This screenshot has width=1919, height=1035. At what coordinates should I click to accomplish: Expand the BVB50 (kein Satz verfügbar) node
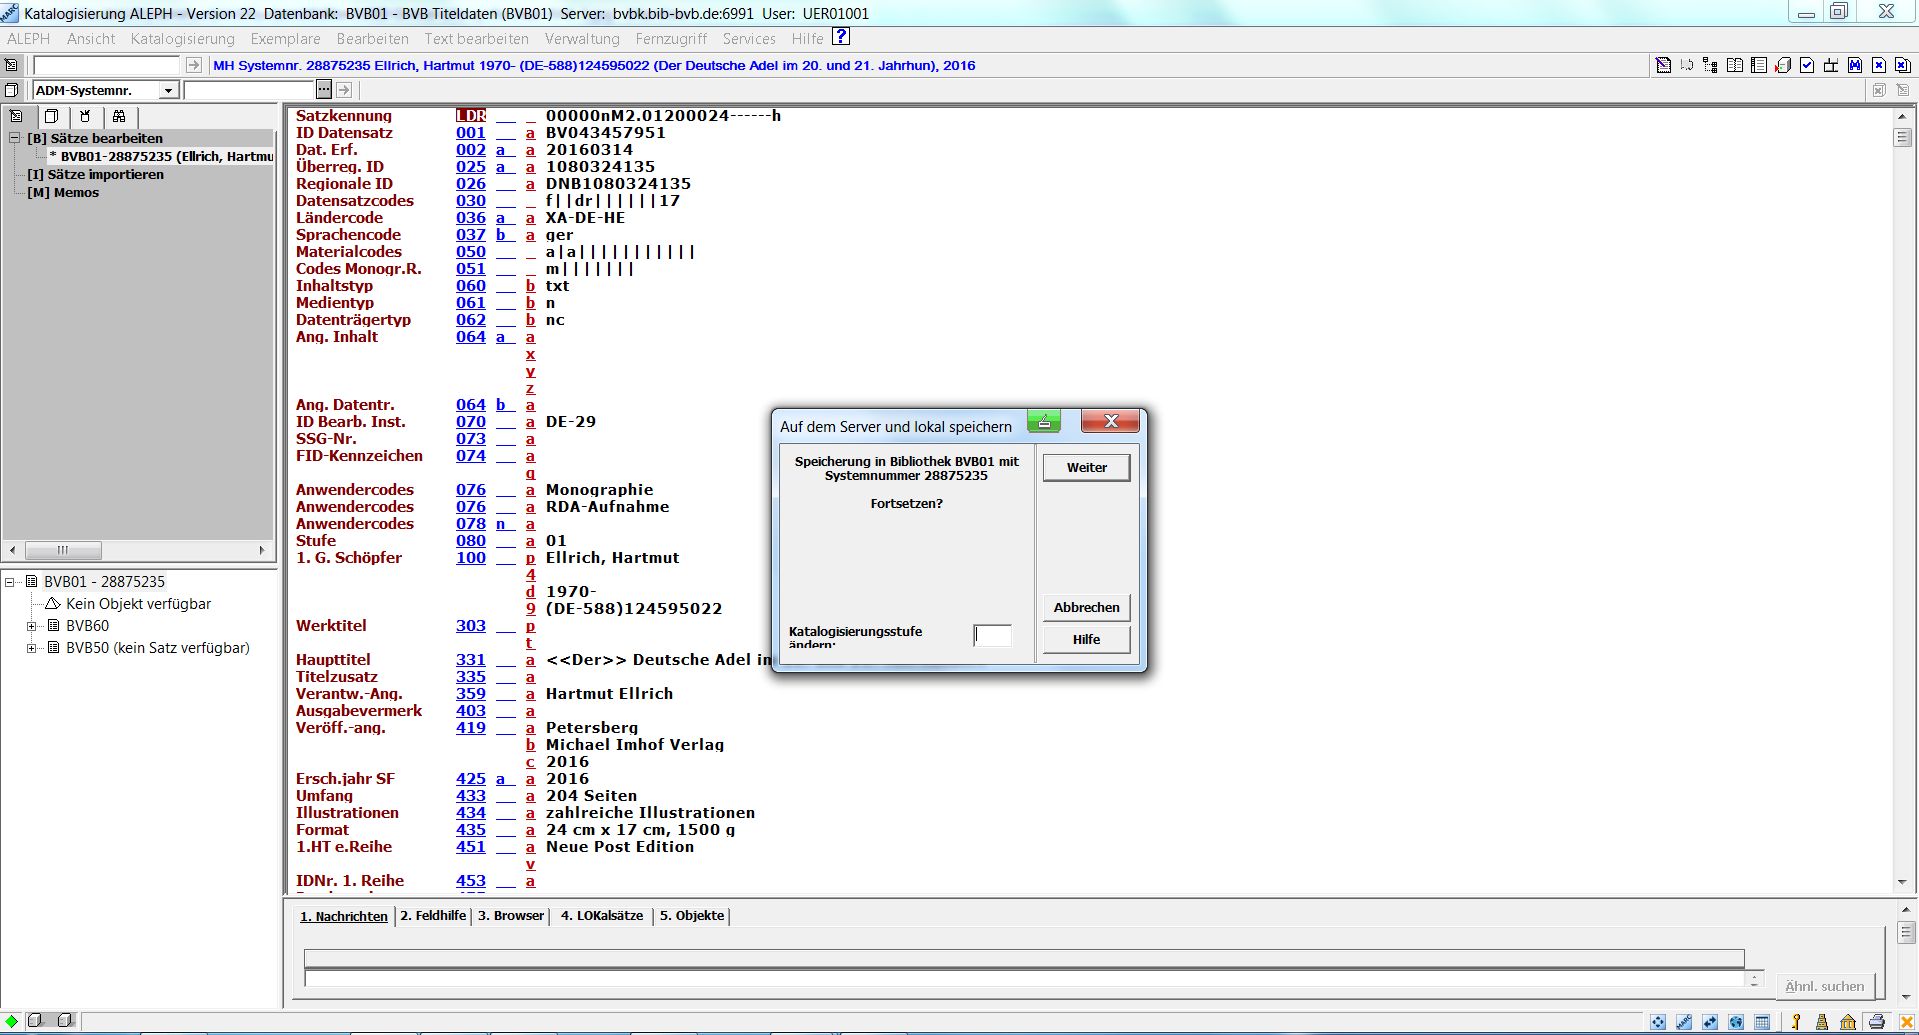coord(31,648)
